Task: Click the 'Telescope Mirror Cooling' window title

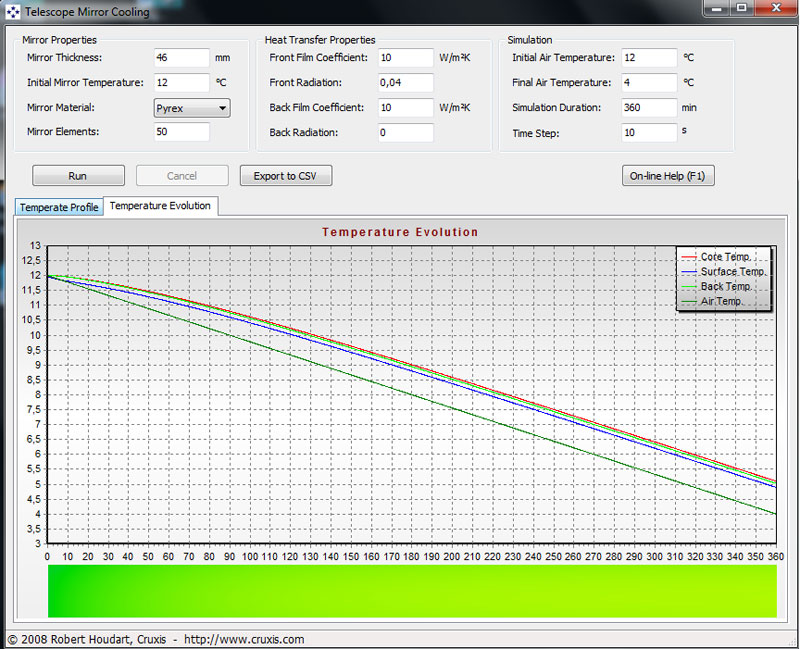Action: pos(87,12)
